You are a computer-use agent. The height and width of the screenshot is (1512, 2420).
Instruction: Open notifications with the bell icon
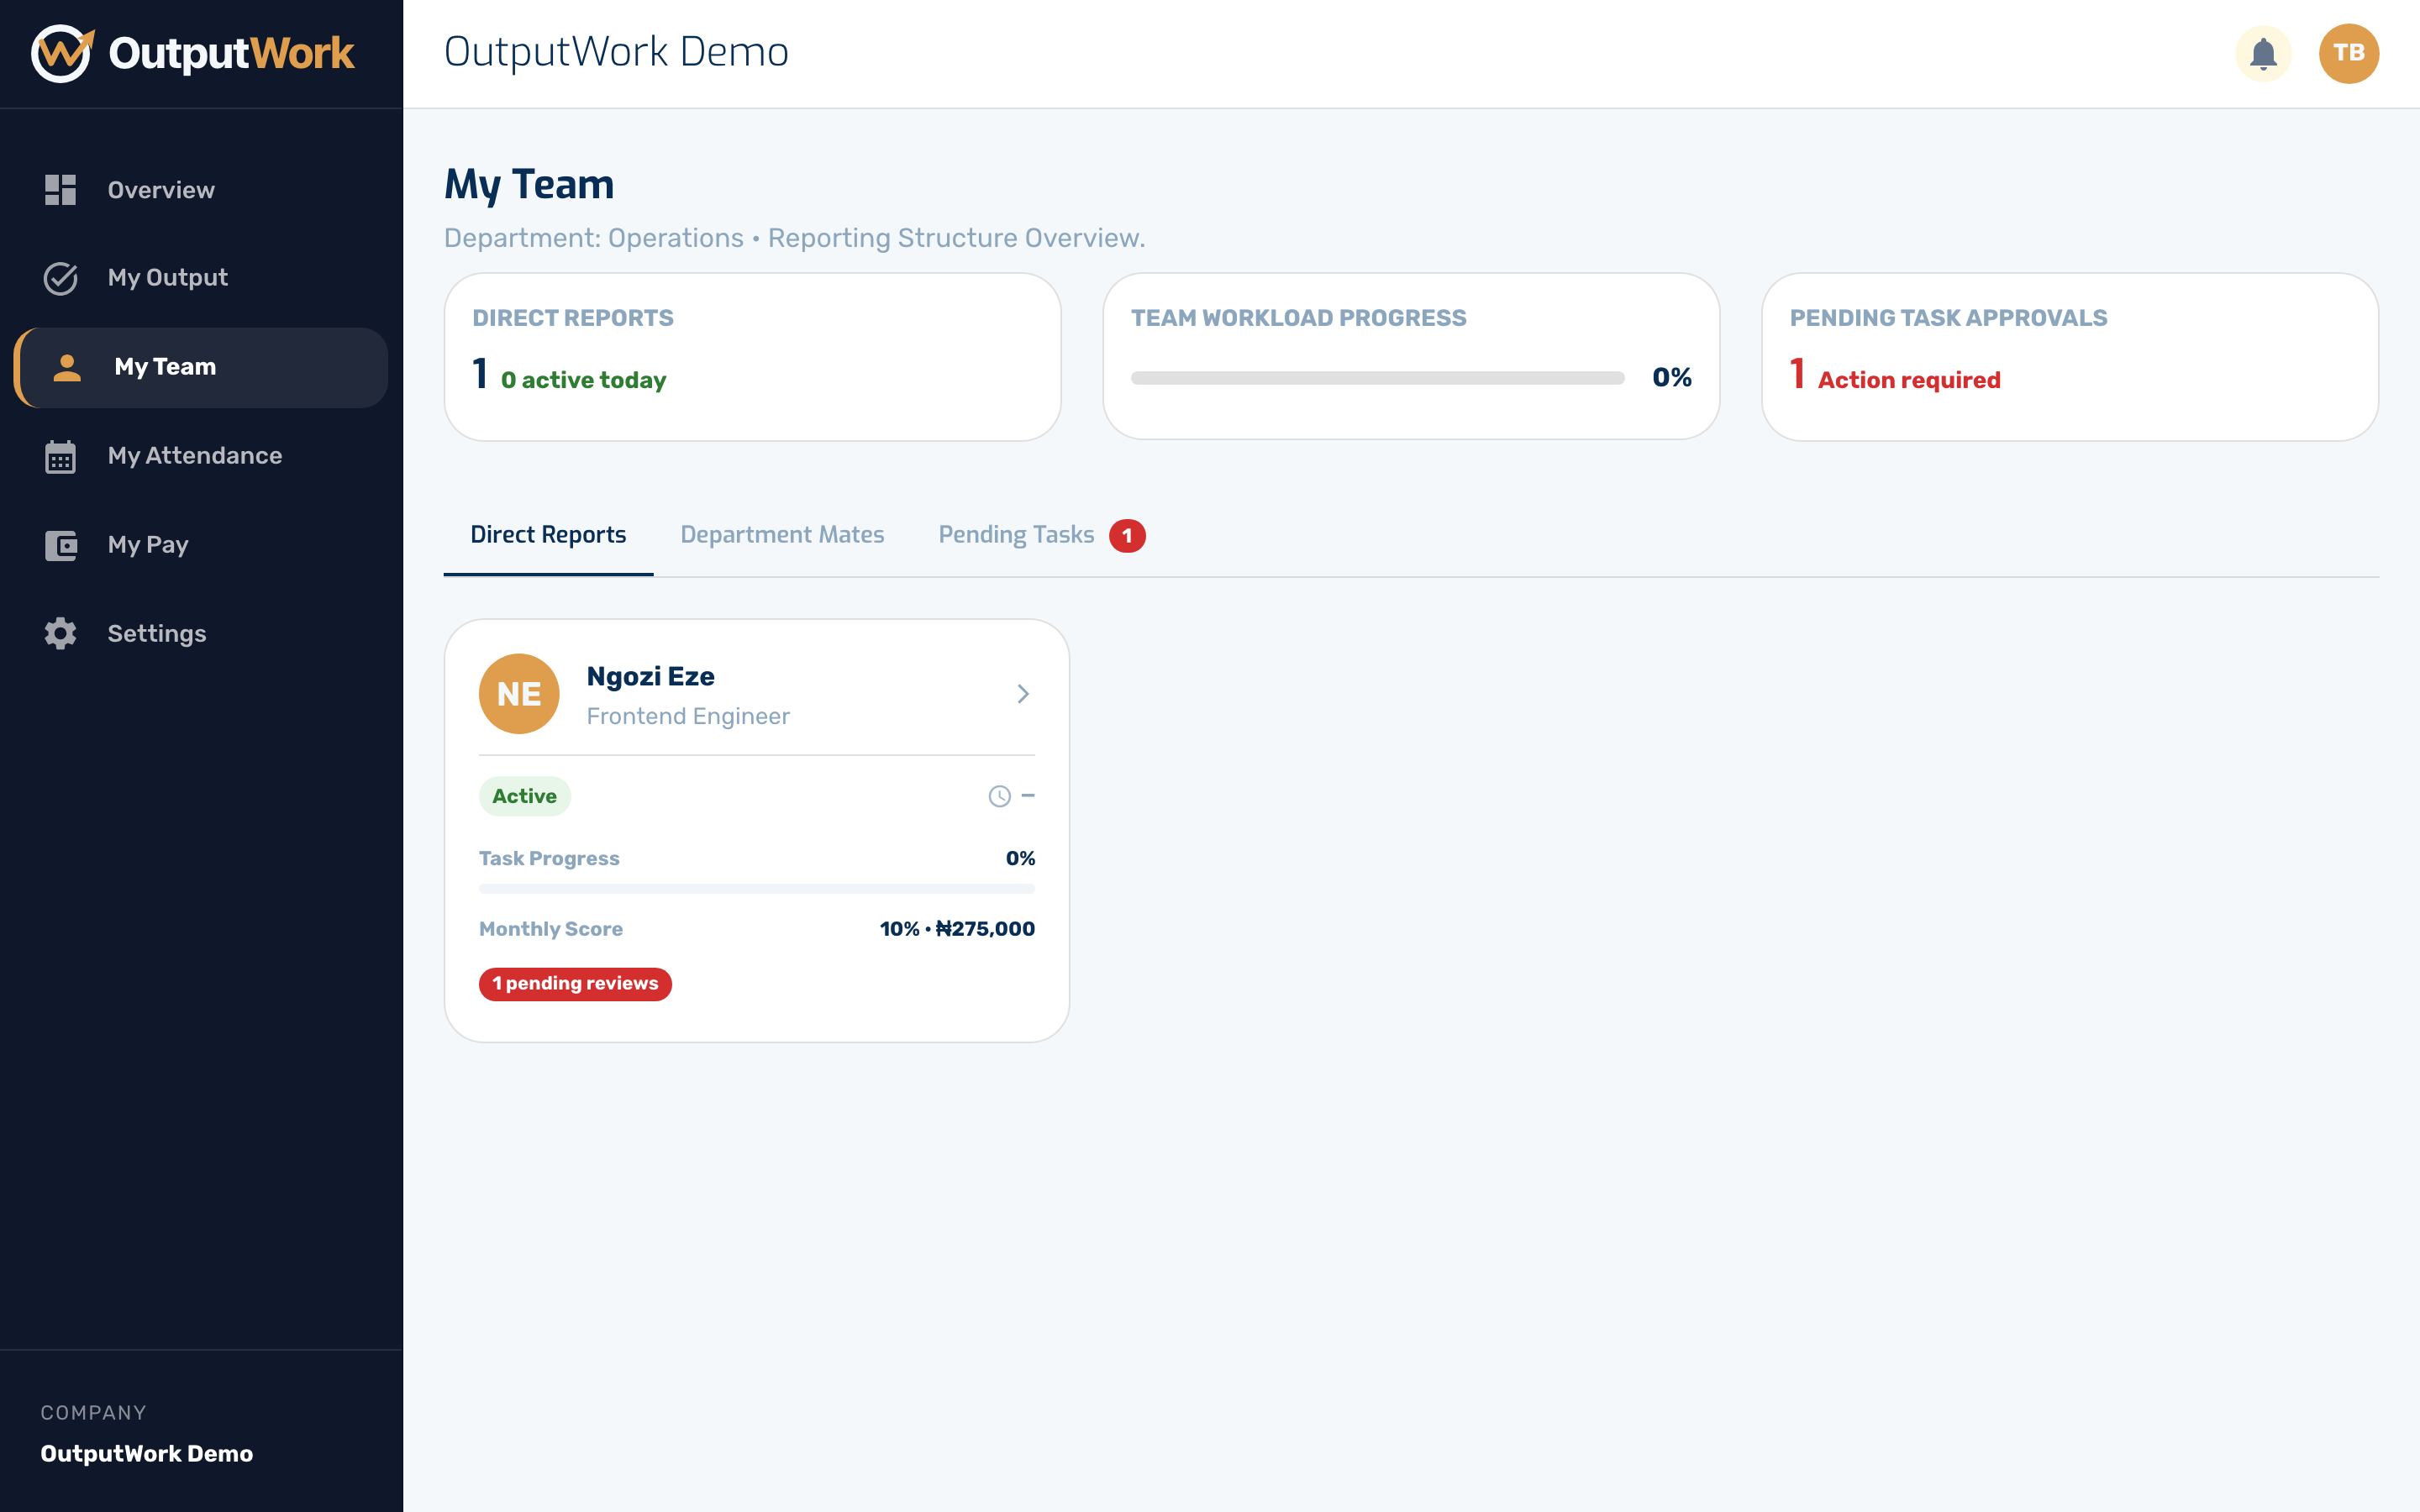pyautogui.click(x=2263, y=53)
